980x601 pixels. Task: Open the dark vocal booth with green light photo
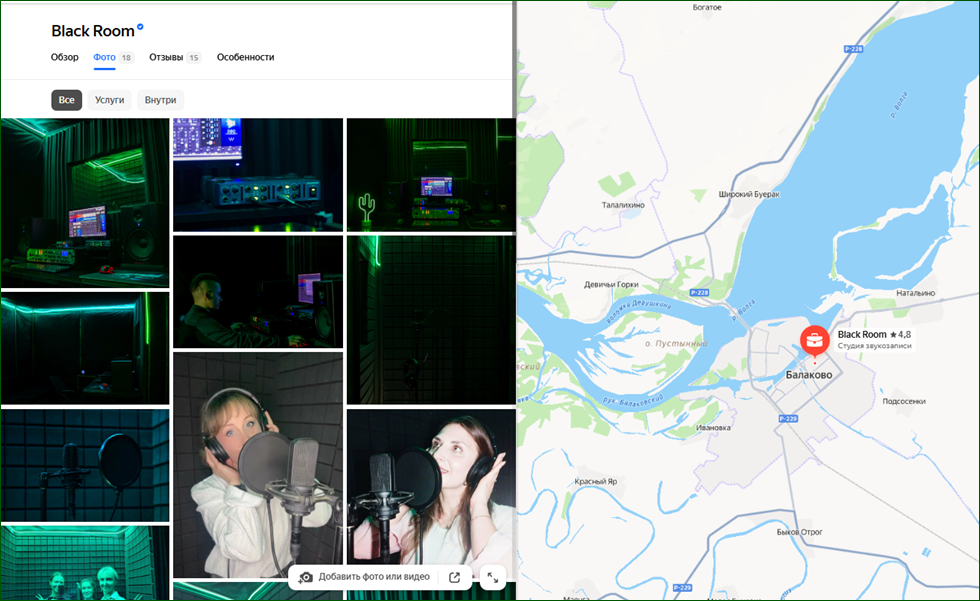point(431,320)
